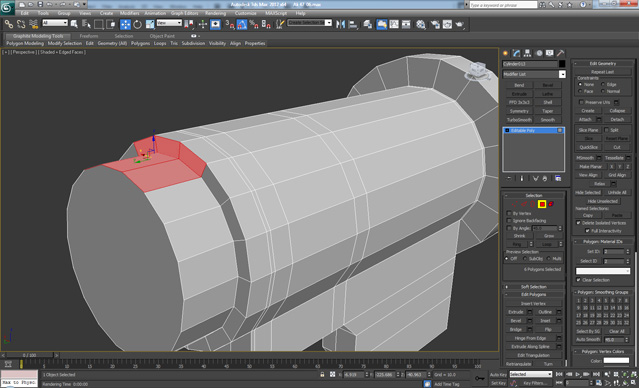
Task: Switch to the Freeform ribbon tab
Action: click(89, 36)
